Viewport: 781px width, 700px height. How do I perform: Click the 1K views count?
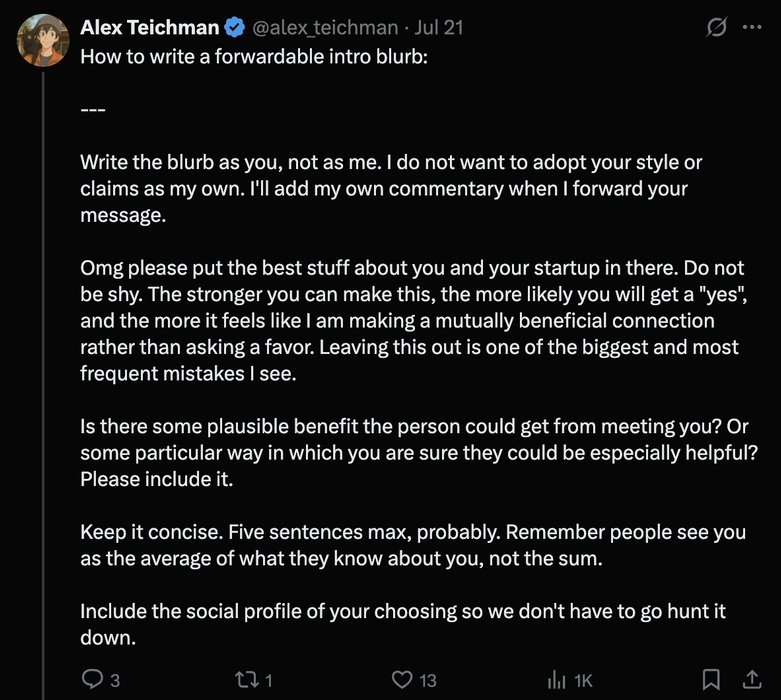pyautogui.click(x=583, y=680)
